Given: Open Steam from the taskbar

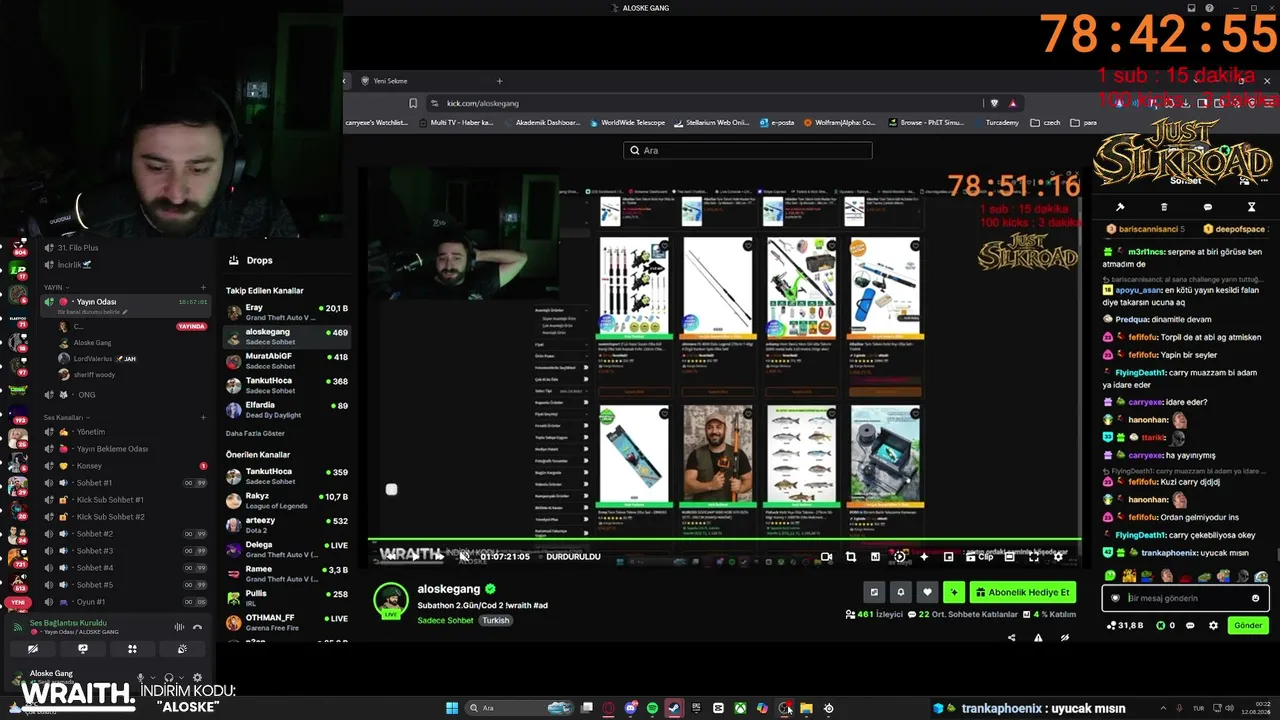Looking at the screenshot, I should (674, 708).
